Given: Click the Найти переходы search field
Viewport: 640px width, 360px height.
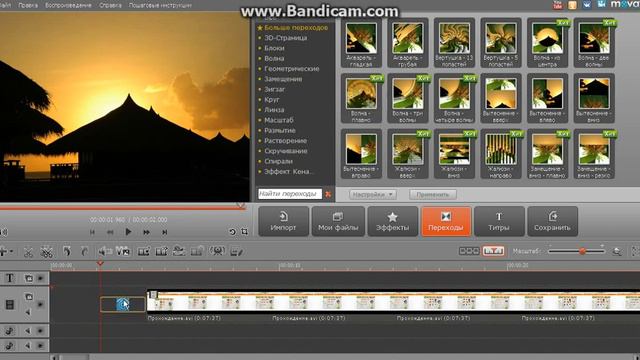Looking at the screenshot, I should 289,194.
